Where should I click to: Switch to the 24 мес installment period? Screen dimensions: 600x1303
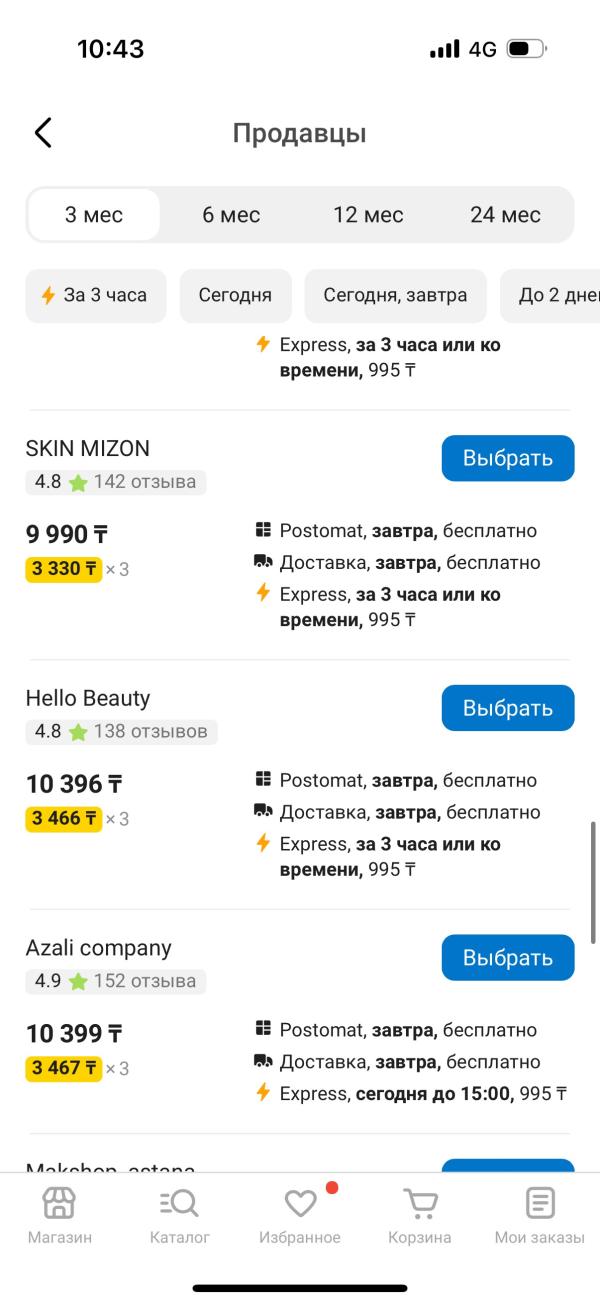505,214
